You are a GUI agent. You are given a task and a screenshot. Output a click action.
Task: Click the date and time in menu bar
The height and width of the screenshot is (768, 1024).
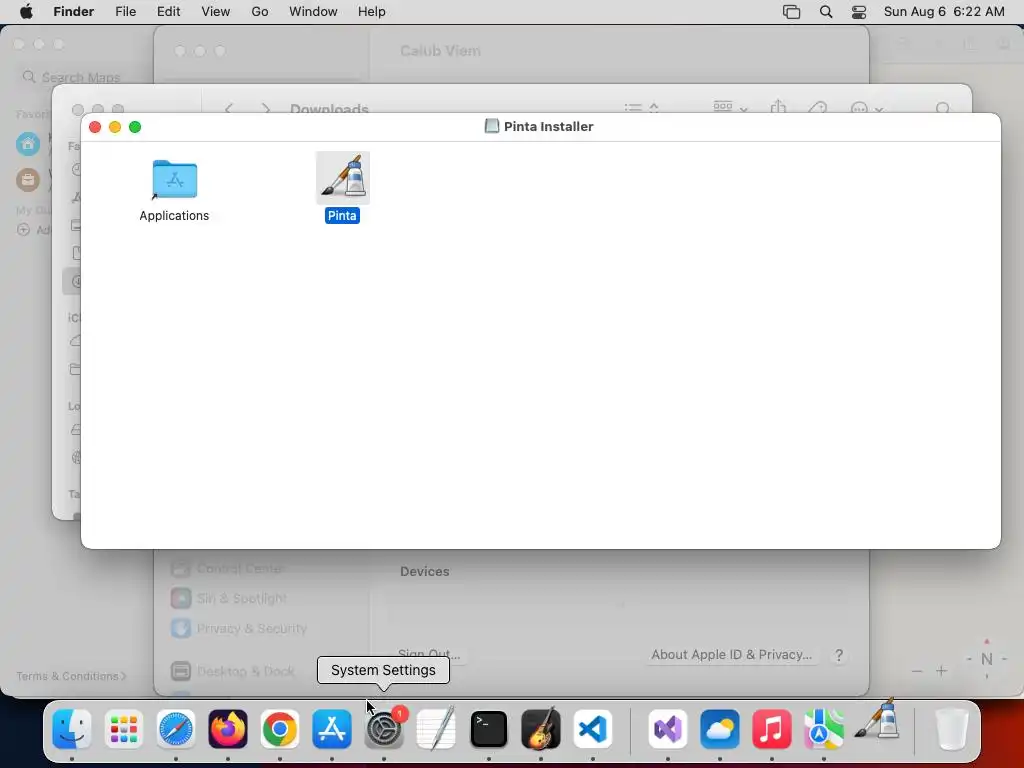[944, 12]
